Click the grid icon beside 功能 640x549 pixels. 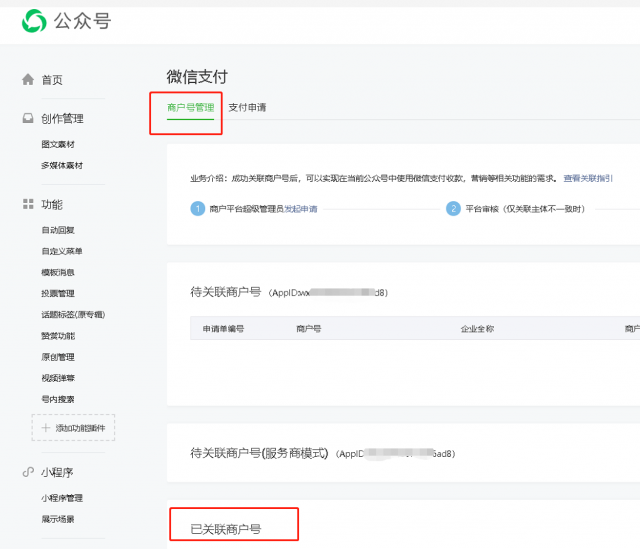28,204
